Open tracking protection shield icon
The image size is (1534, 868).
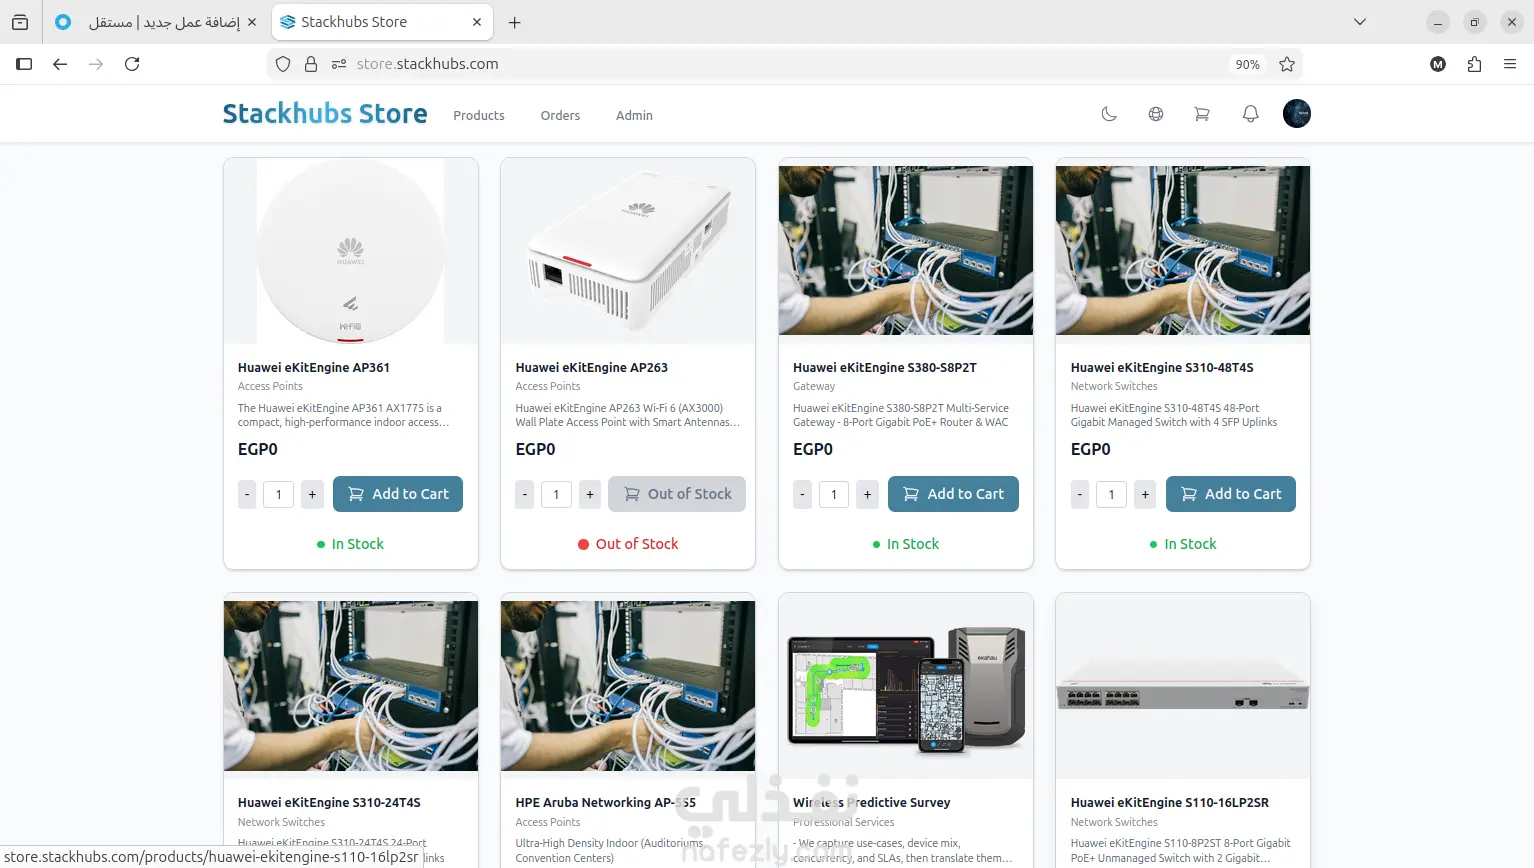pos(283,64)
